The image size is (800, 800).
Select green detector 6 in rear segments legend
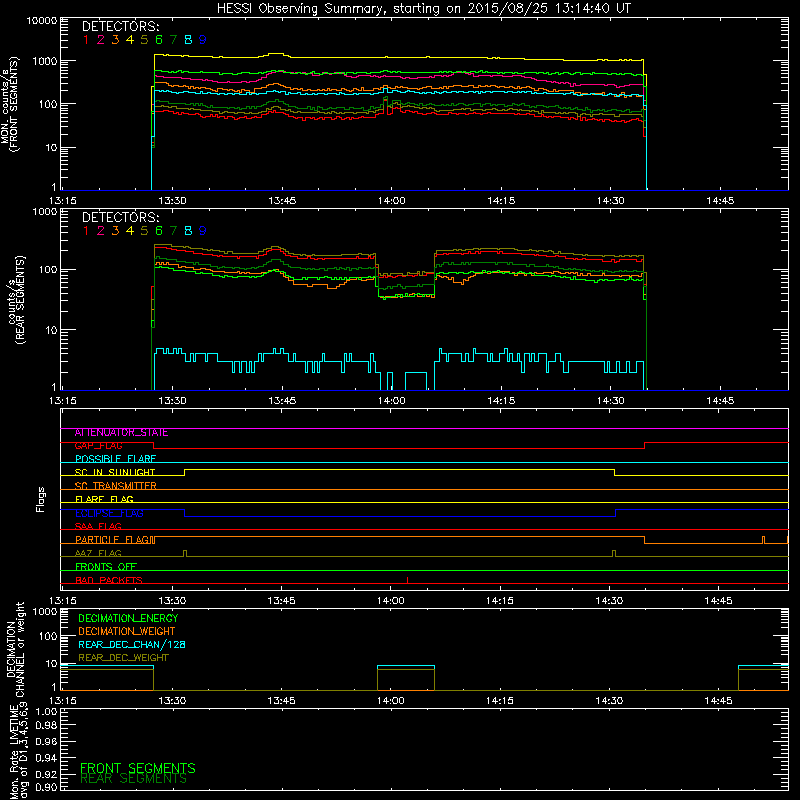159,231
